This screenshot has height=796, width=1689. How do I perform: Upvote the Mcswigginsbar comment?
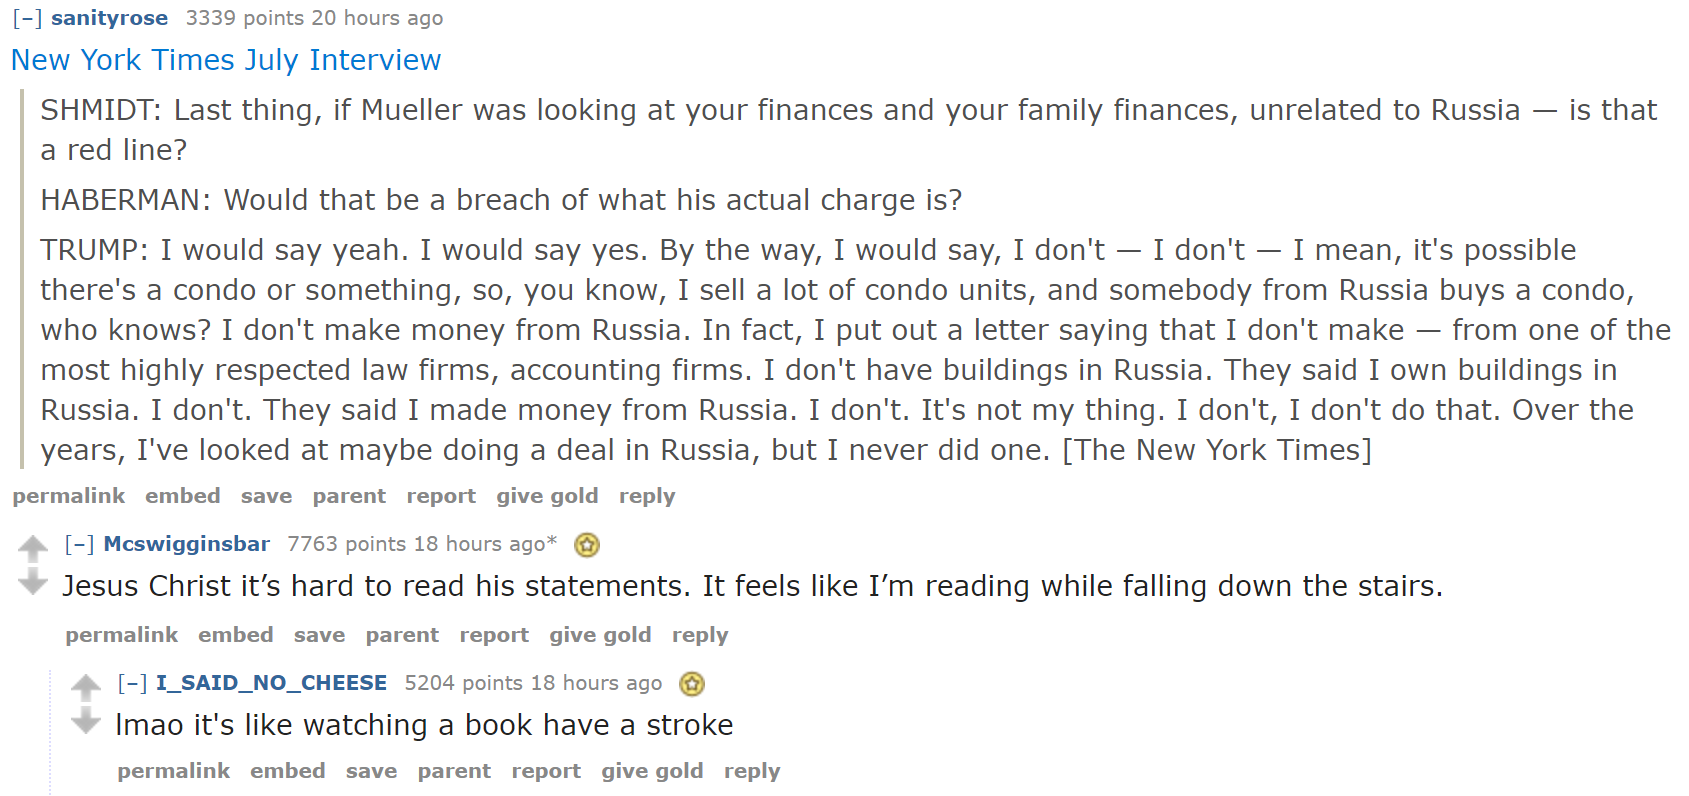(33, 547)
